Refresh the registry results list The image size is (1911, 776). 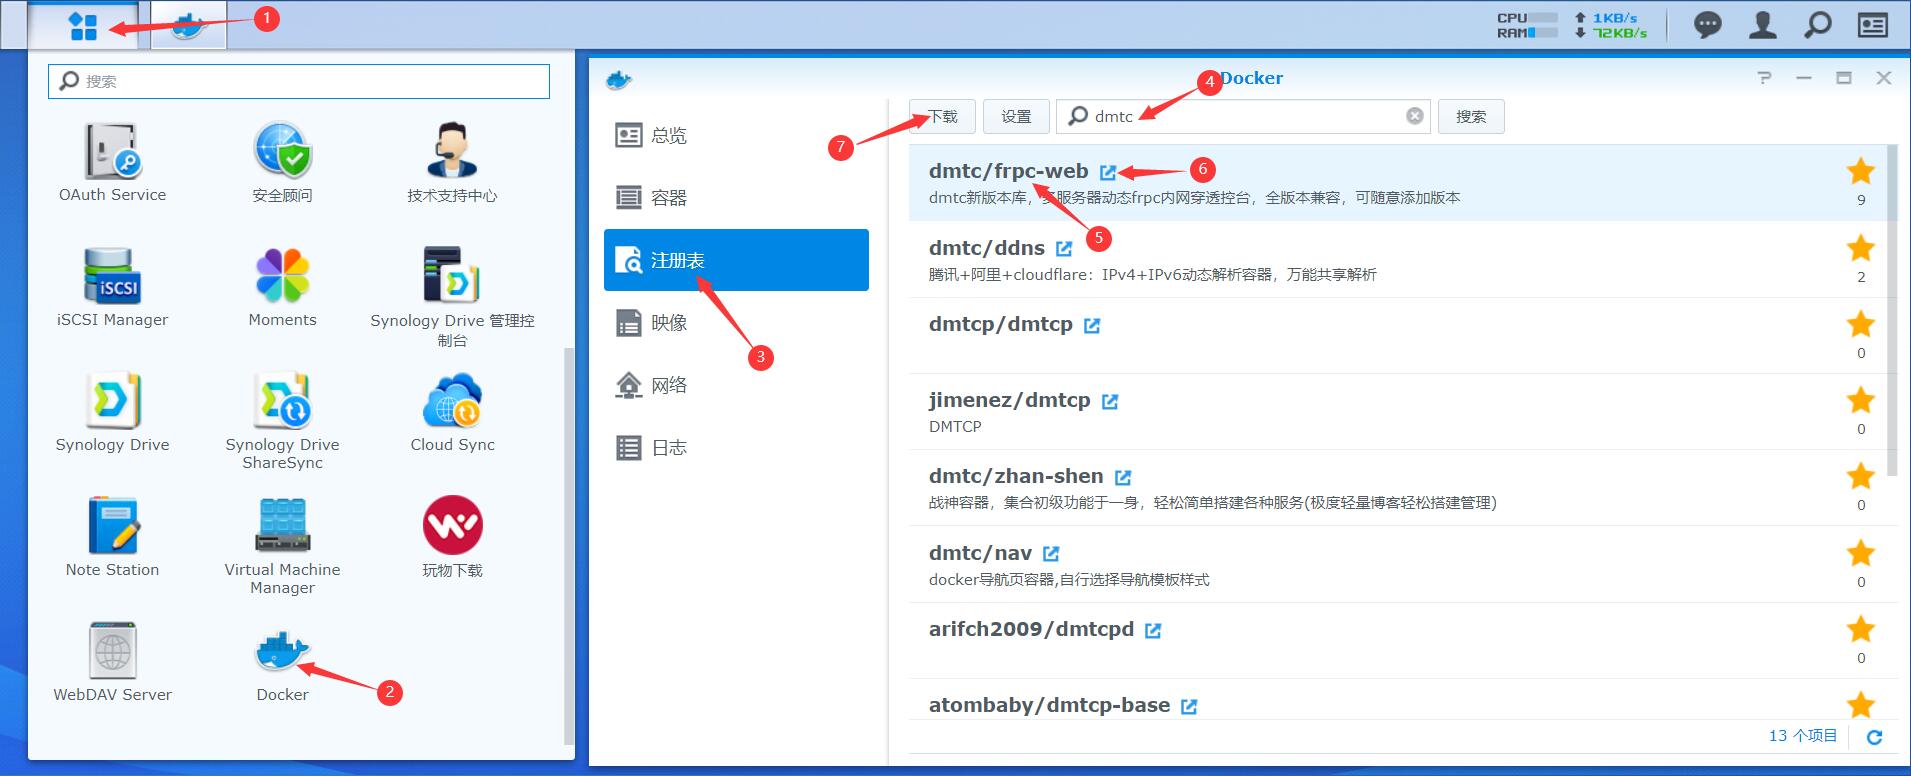pyautogui.click(x=1874, y=737)
